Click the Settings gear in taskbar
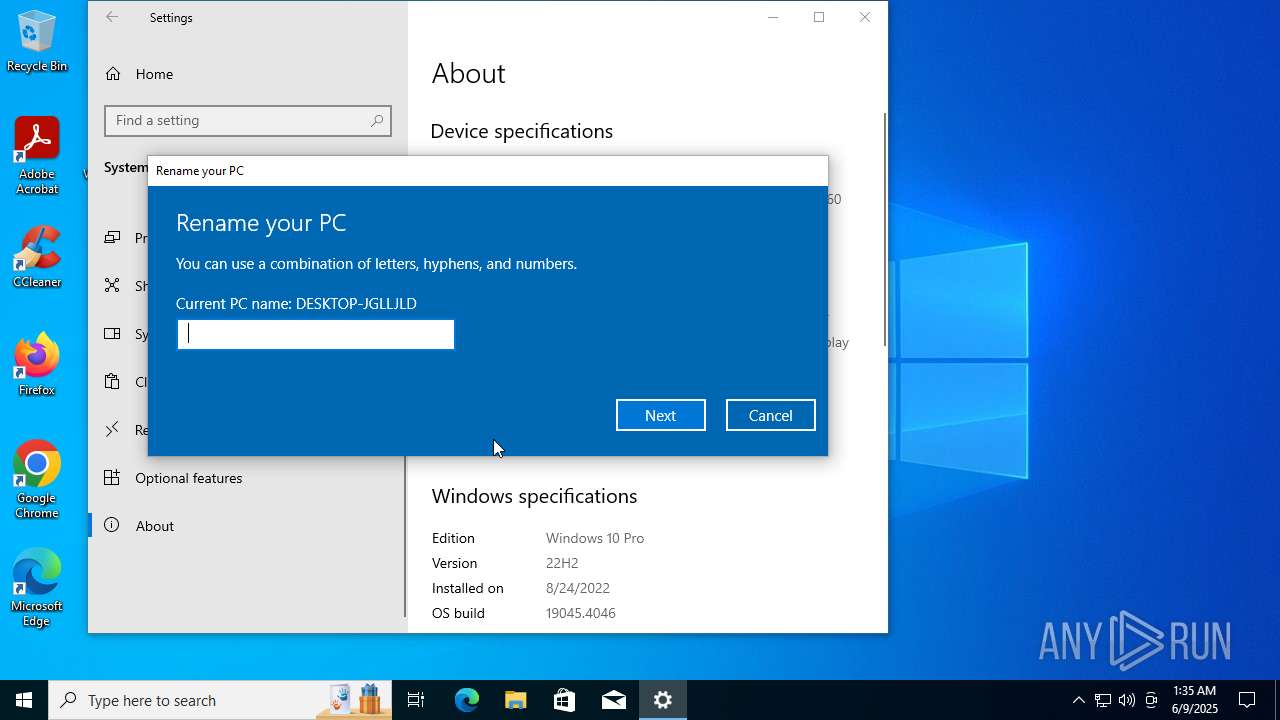 663,700
